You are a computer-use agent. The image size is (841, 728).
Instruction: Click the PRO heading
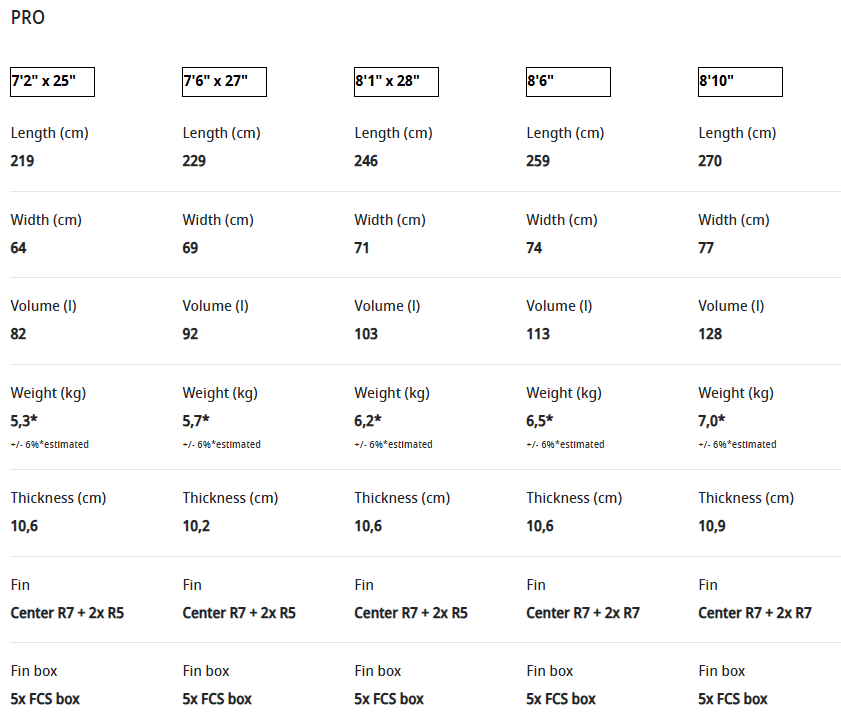[28, 18]
